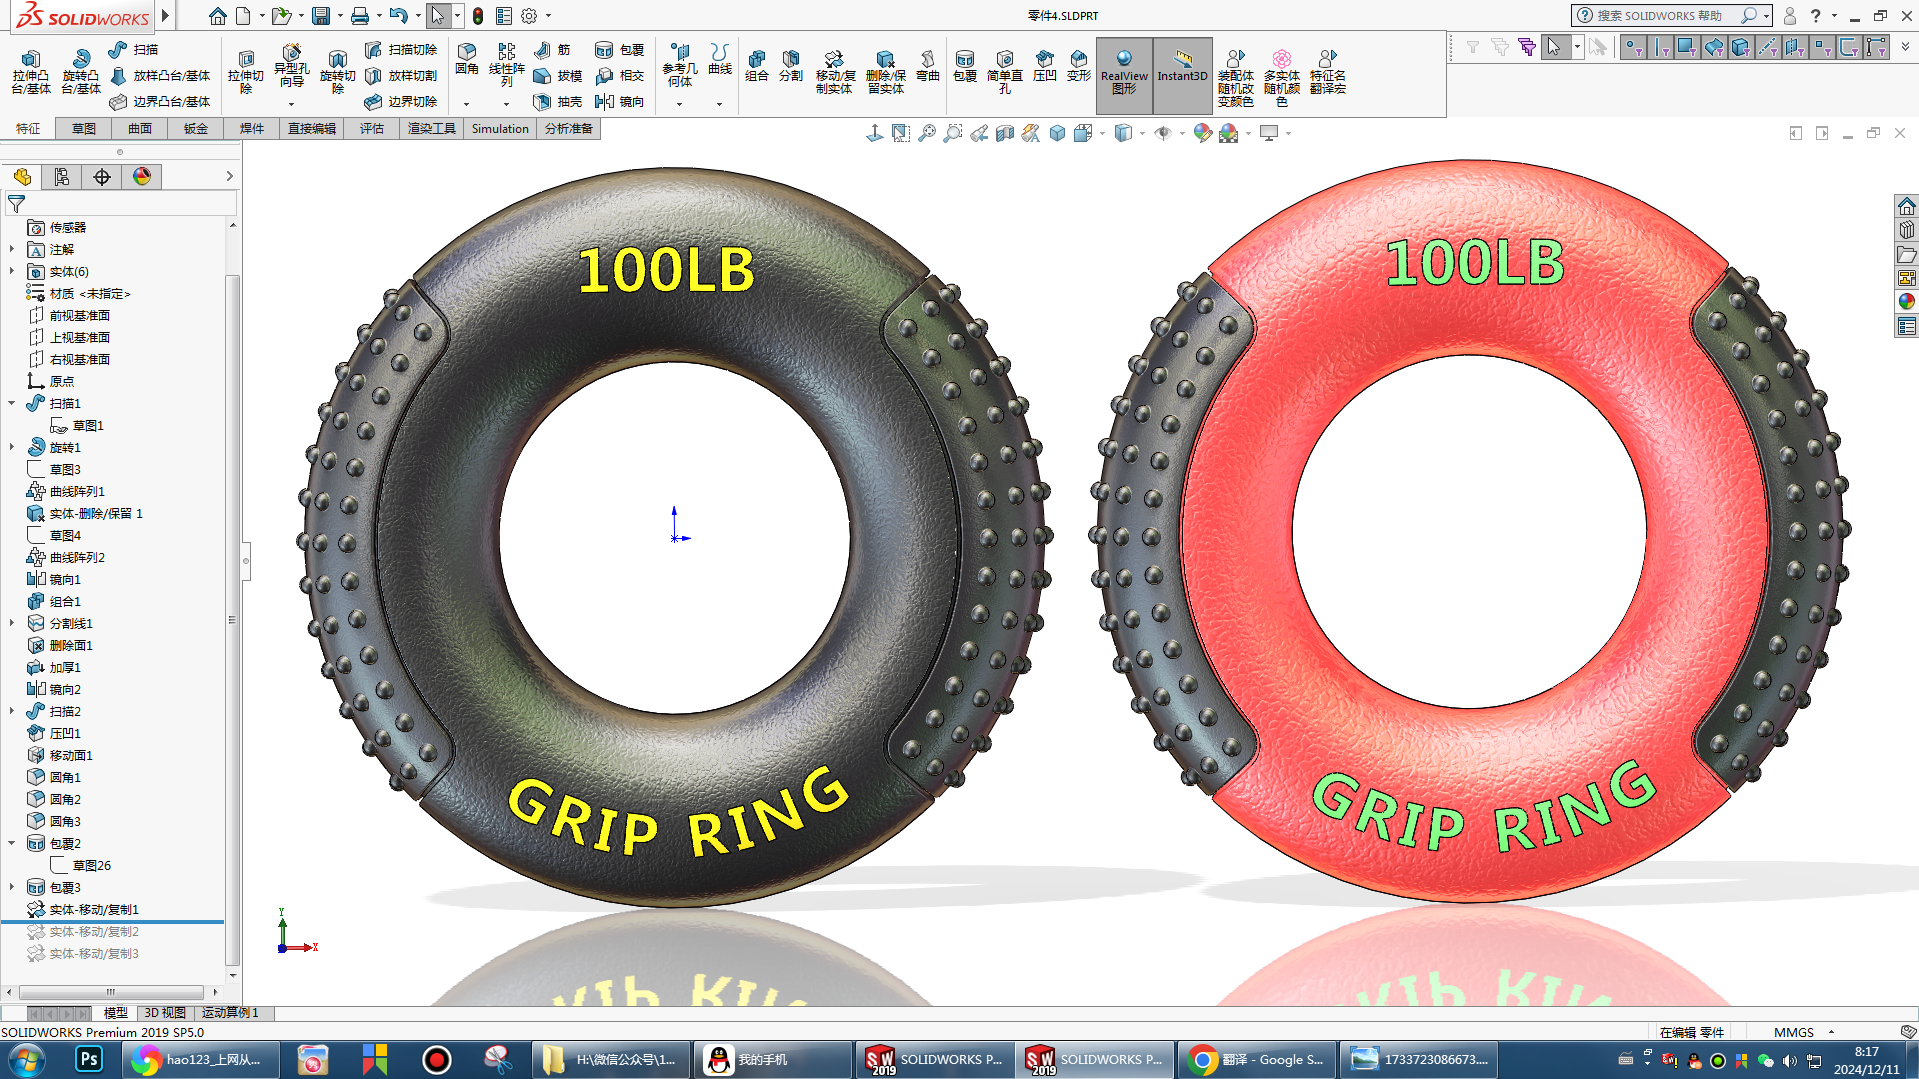Toggle the Filter Planes selection filter
The height and width of the screenshot is (1079, 1919).
1795,47
